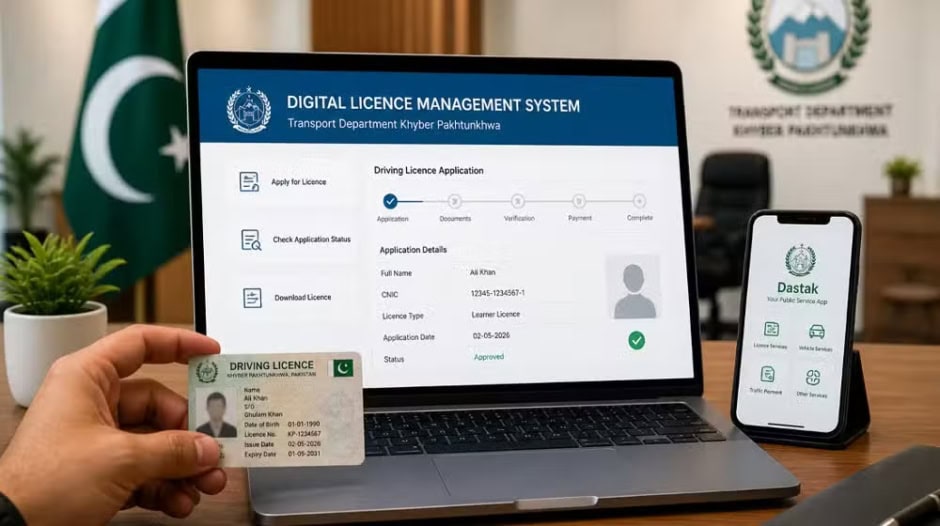Select the Documents step circle

click(x=454, y=201)
